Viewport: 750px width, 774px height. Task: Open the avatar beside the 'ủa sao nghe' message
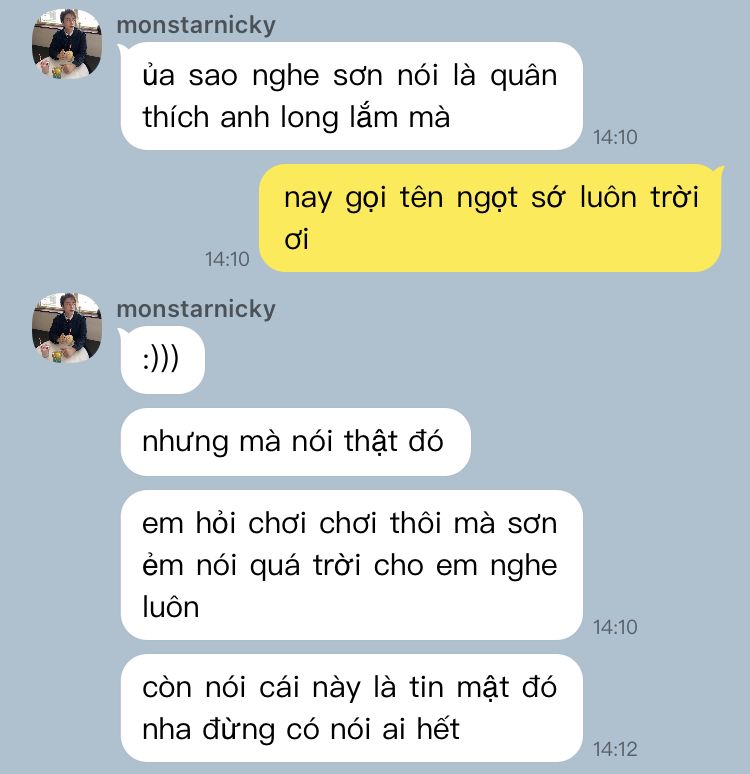pos(67,43)
